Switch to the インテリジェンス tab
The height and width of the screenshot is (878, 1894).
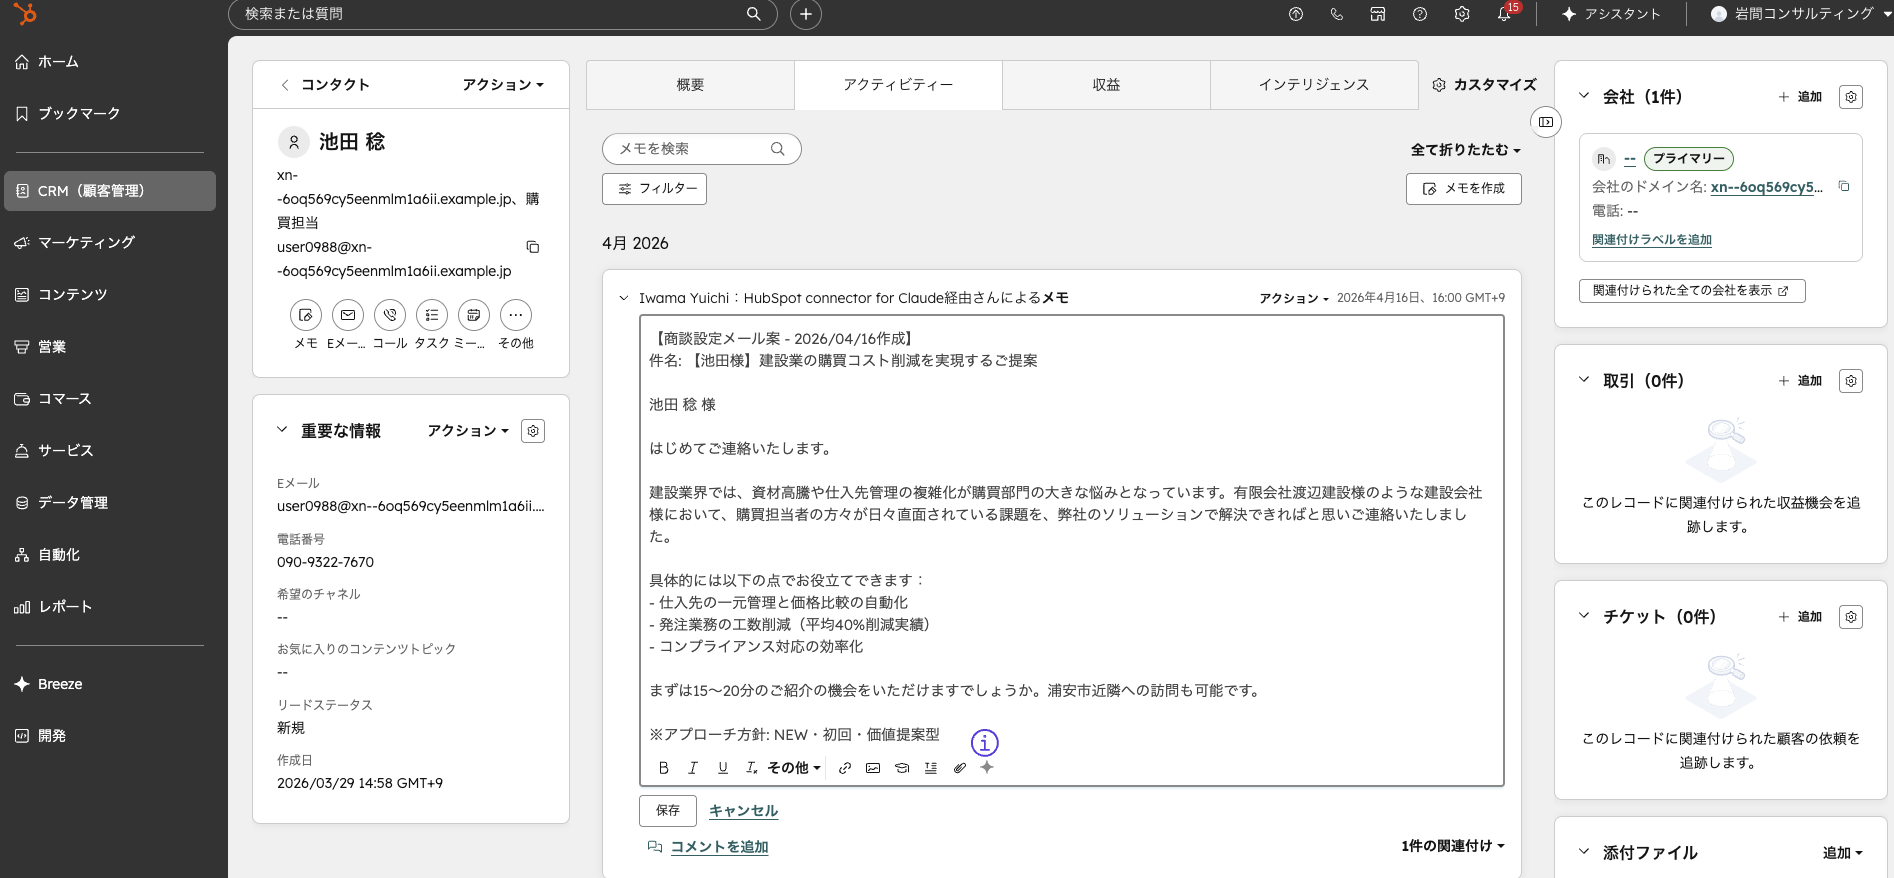[x=1313, y=85]
